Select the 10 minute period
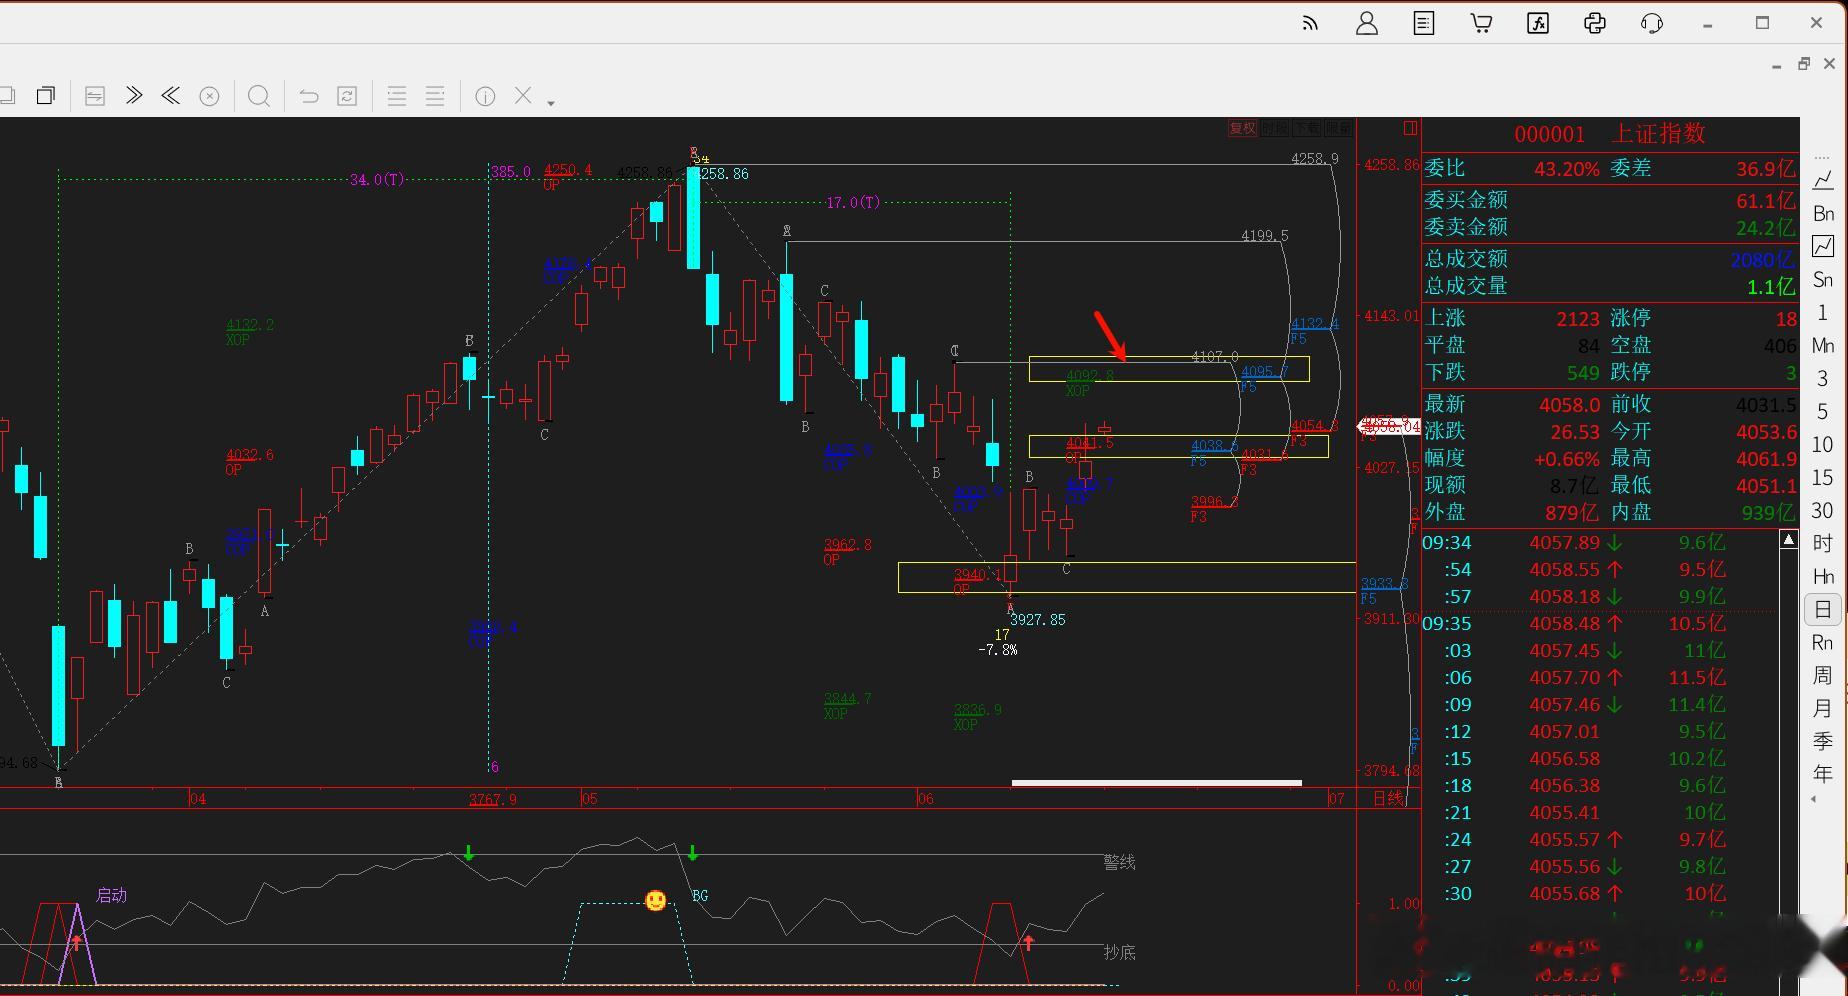This screenshot has height=996, width=1848. 1823,444
